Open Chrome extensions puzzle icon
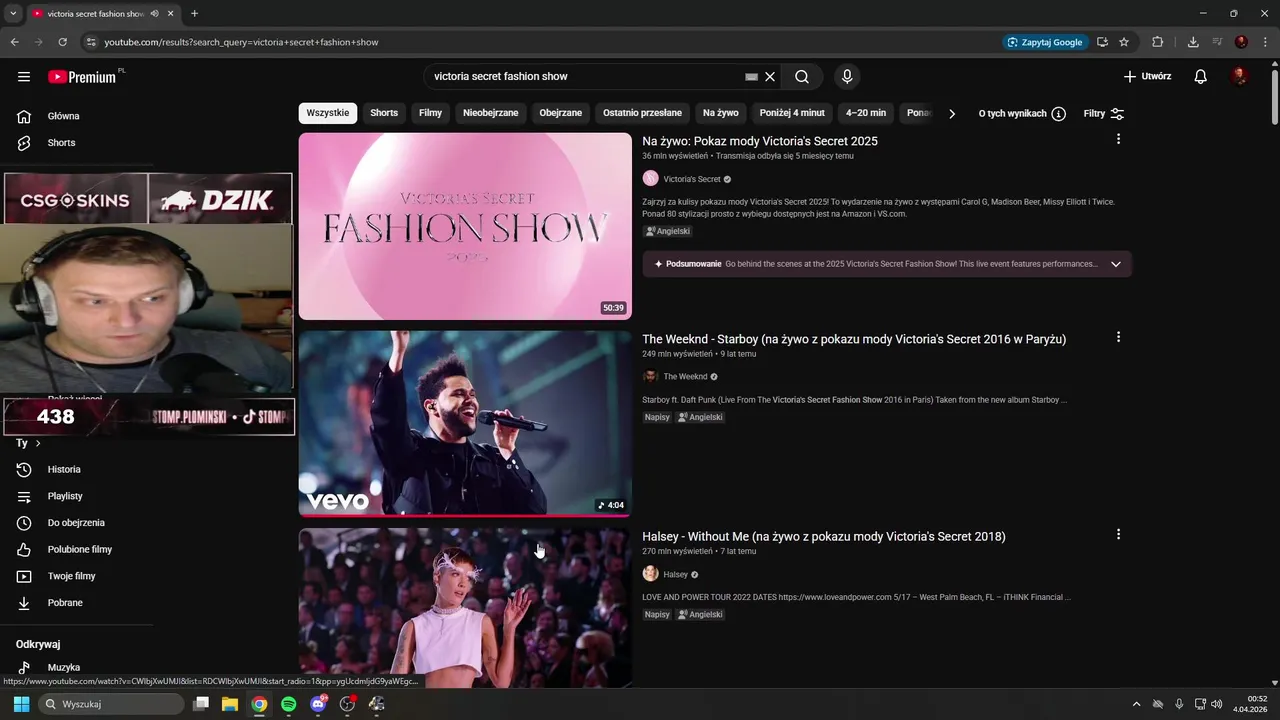This screenshot has height=720, width=1280. [x=1158, y=42]
